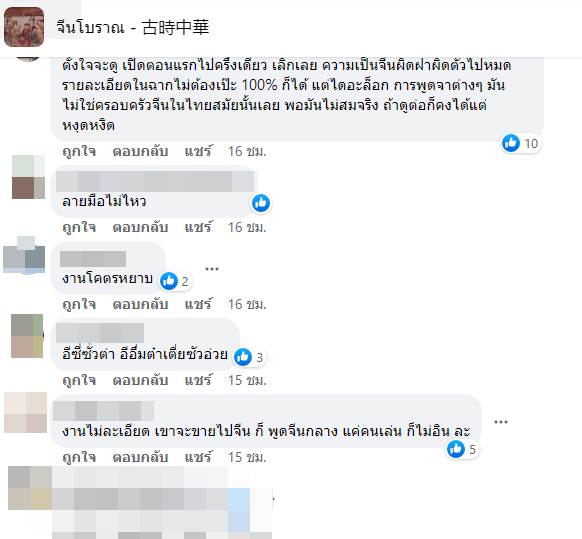View the 3 likes on อีซี่ซั่วต่า comment
The image size is (582, 539).
coord(249,357)
